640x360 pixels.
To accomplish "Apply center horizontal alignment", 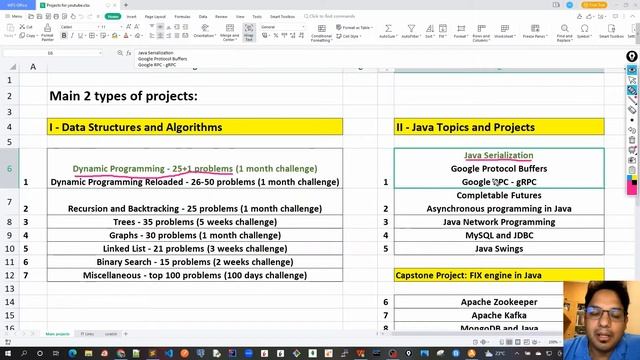I will (x=160, y=36).
